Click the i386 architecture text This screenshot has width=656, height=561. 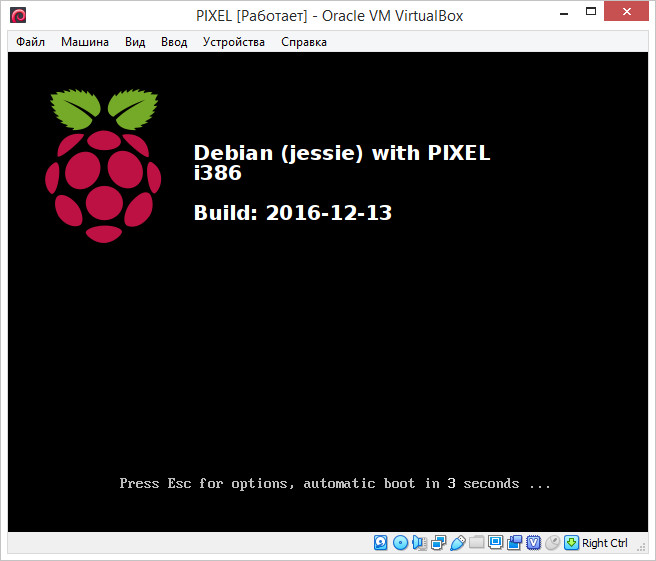pos(218,173)
